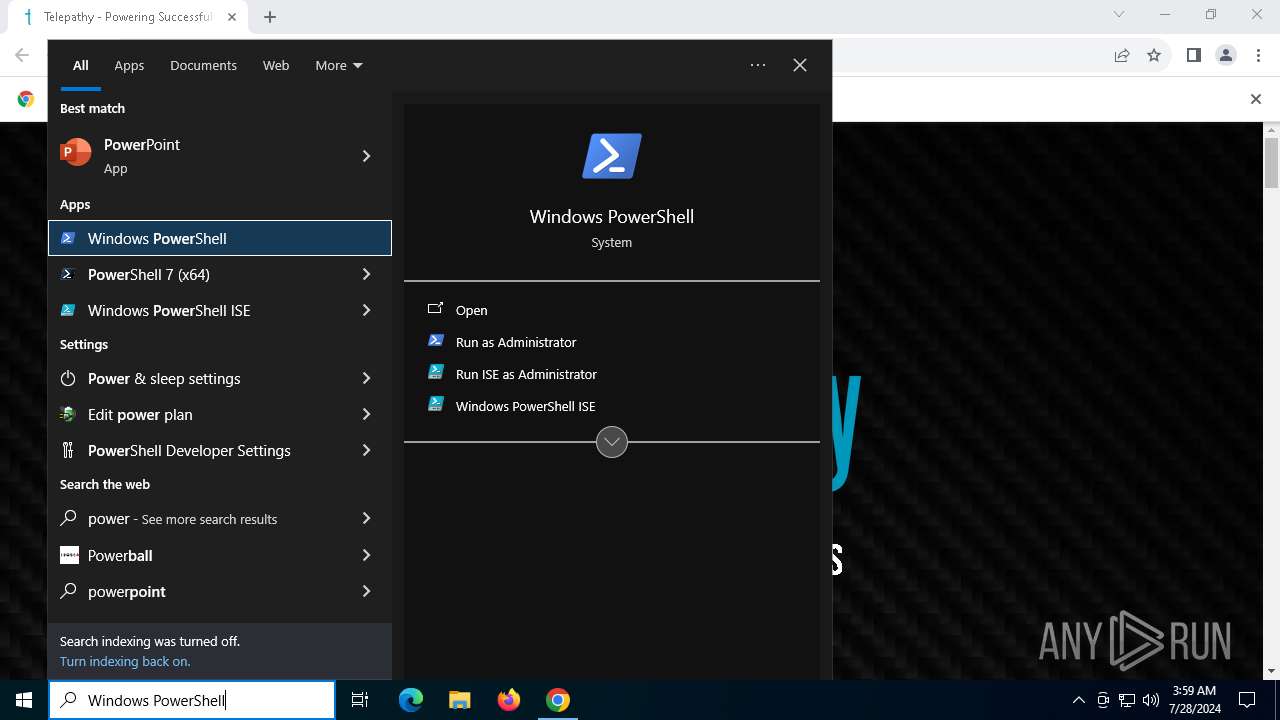Show hidden system tray icons
1280x720 pixels.
click(x=1079, y=700)
